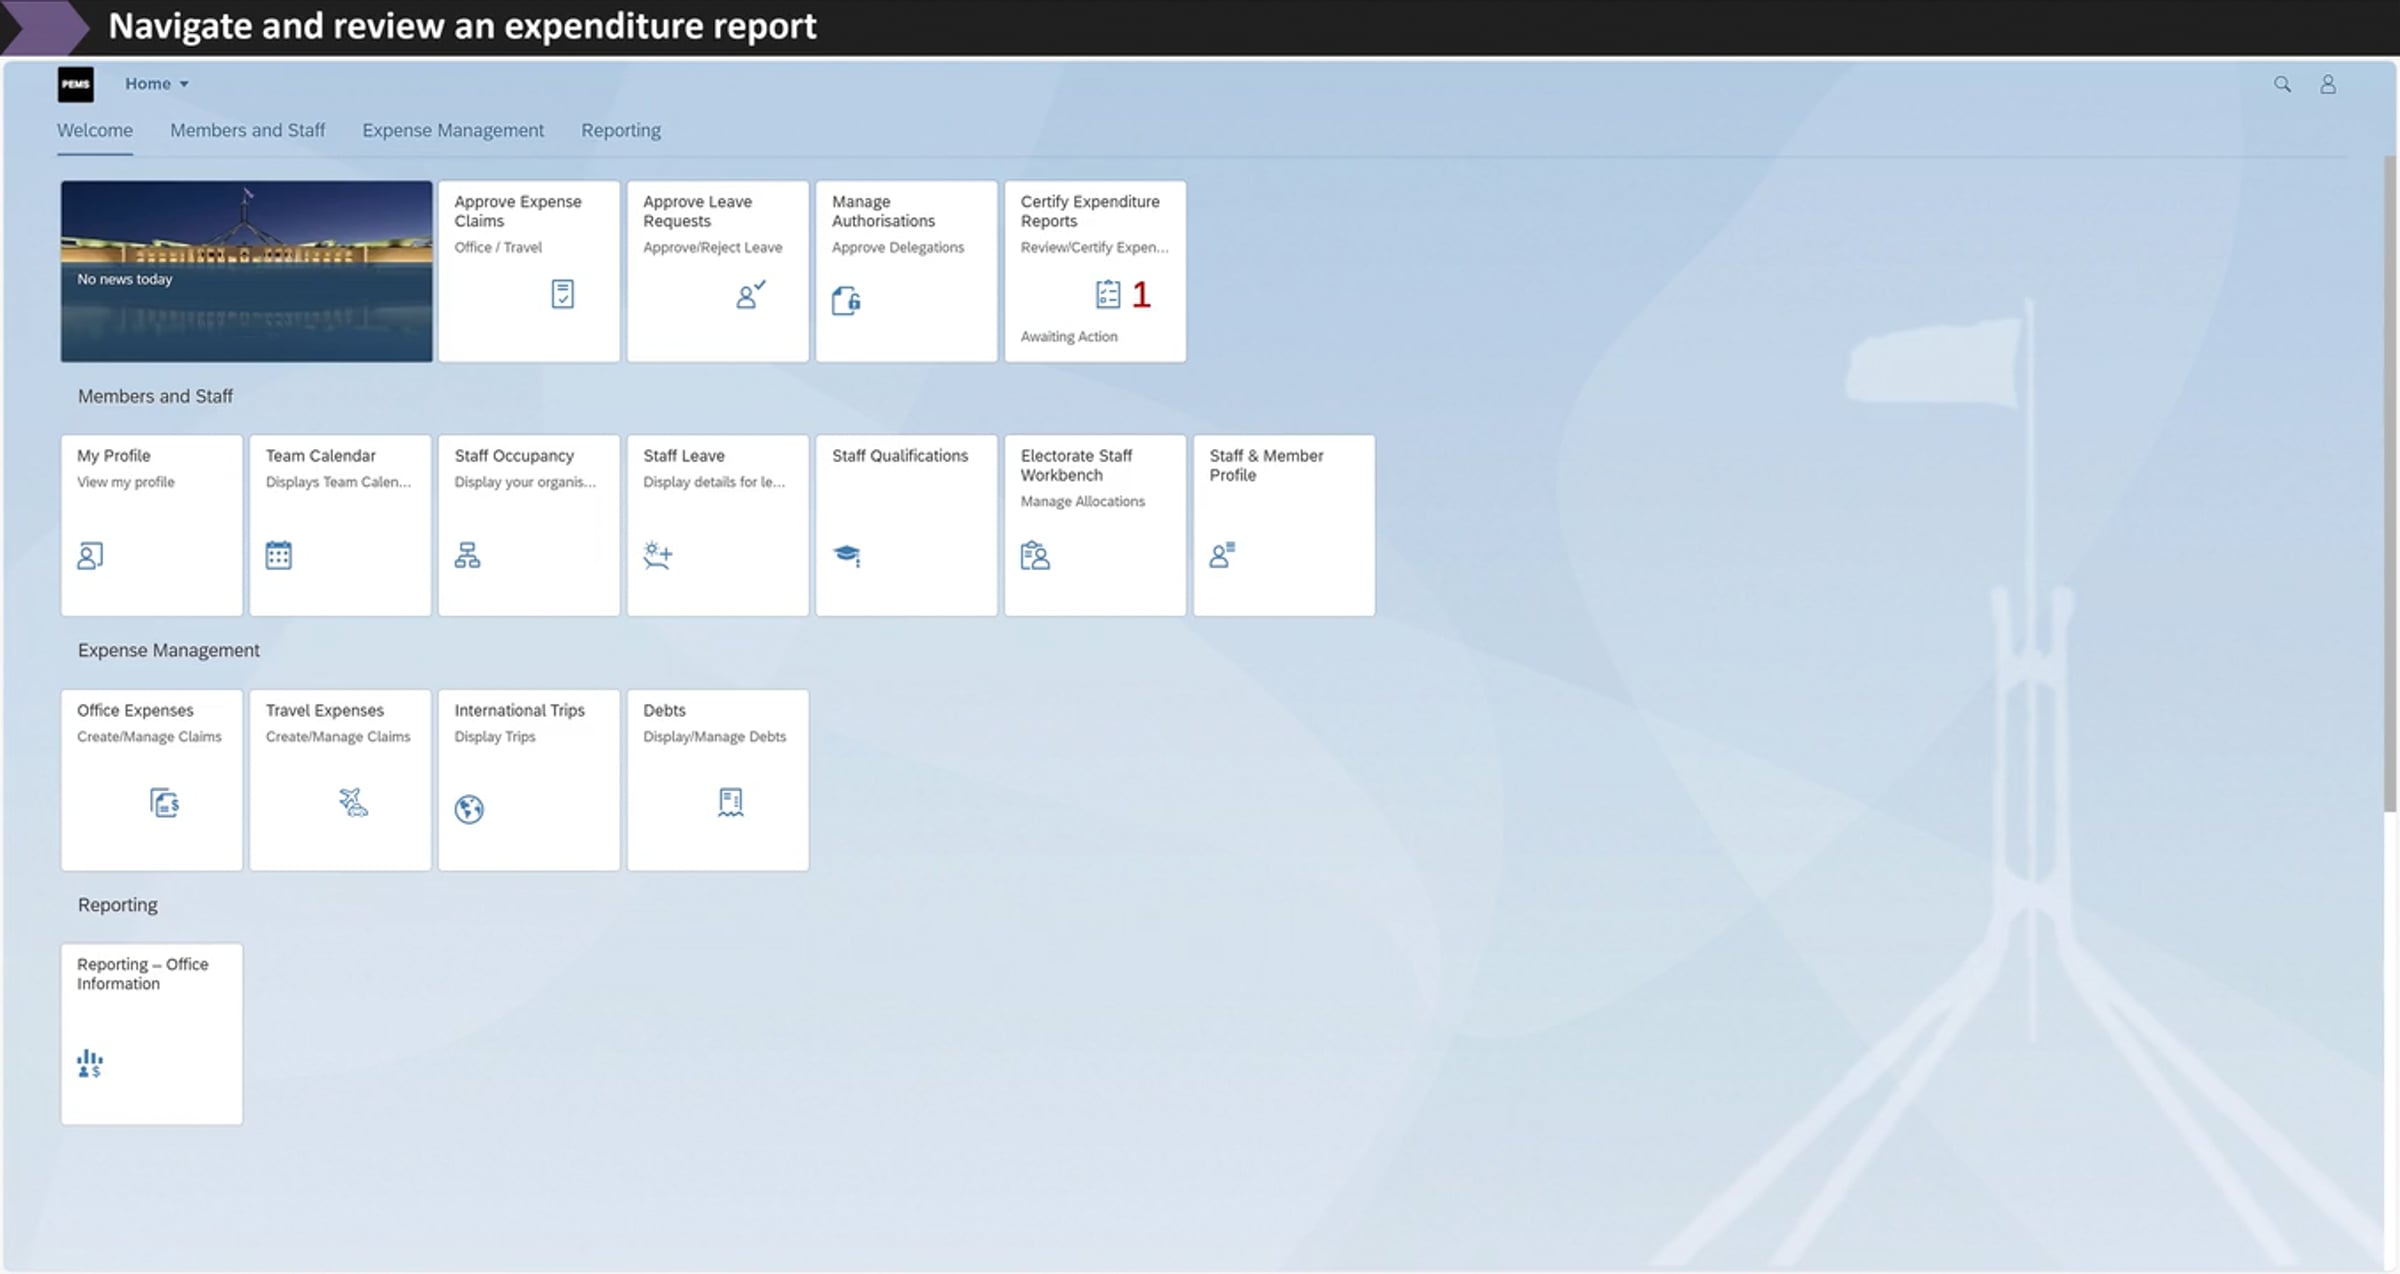The image size is (2400, 1274).
Task: Click the PEMS logo icon
Action: pyautogui.click(x=76, y=84)
